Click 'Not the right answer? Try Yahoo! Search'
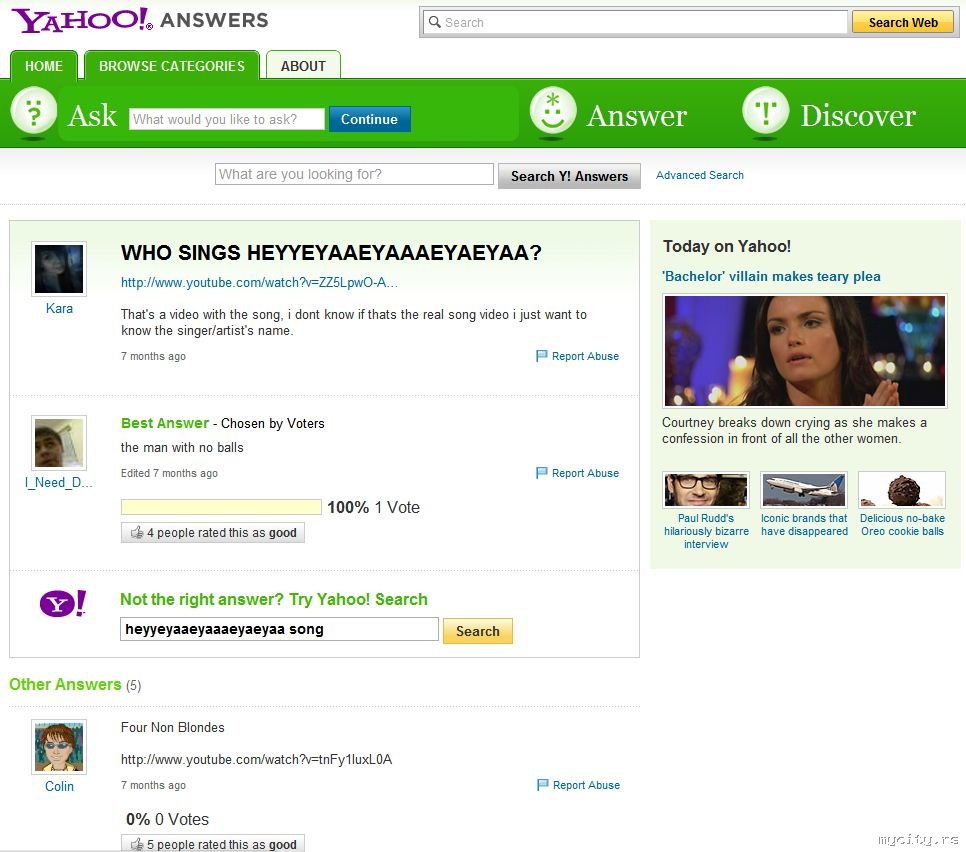 274,599
